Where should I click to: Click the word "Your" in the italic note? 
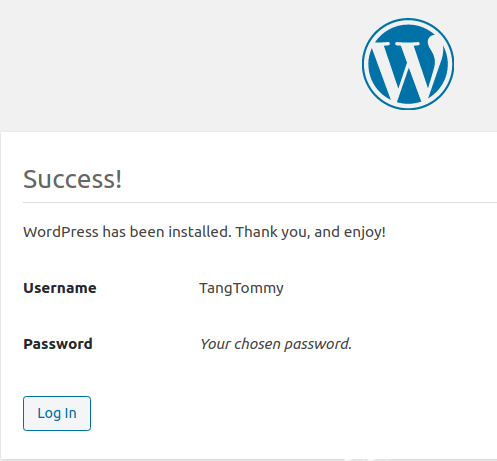tap(215, 344)
